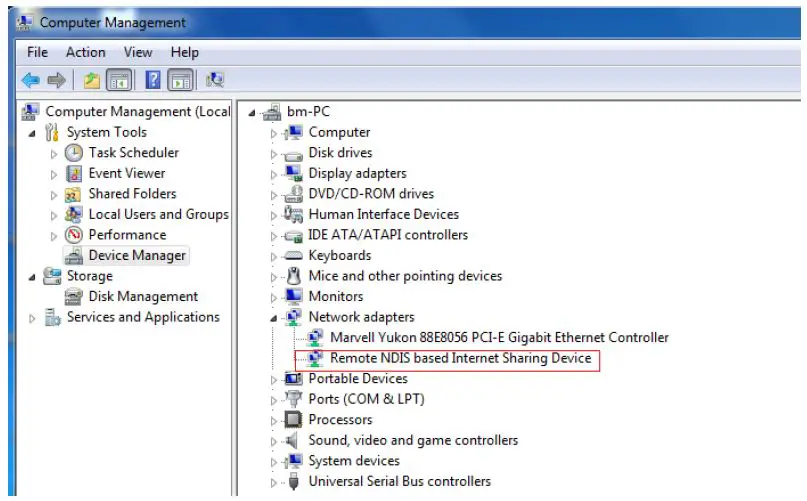Select Performance in the tree
The width and height of the screenshot is (807, 501).
[127, 235]
